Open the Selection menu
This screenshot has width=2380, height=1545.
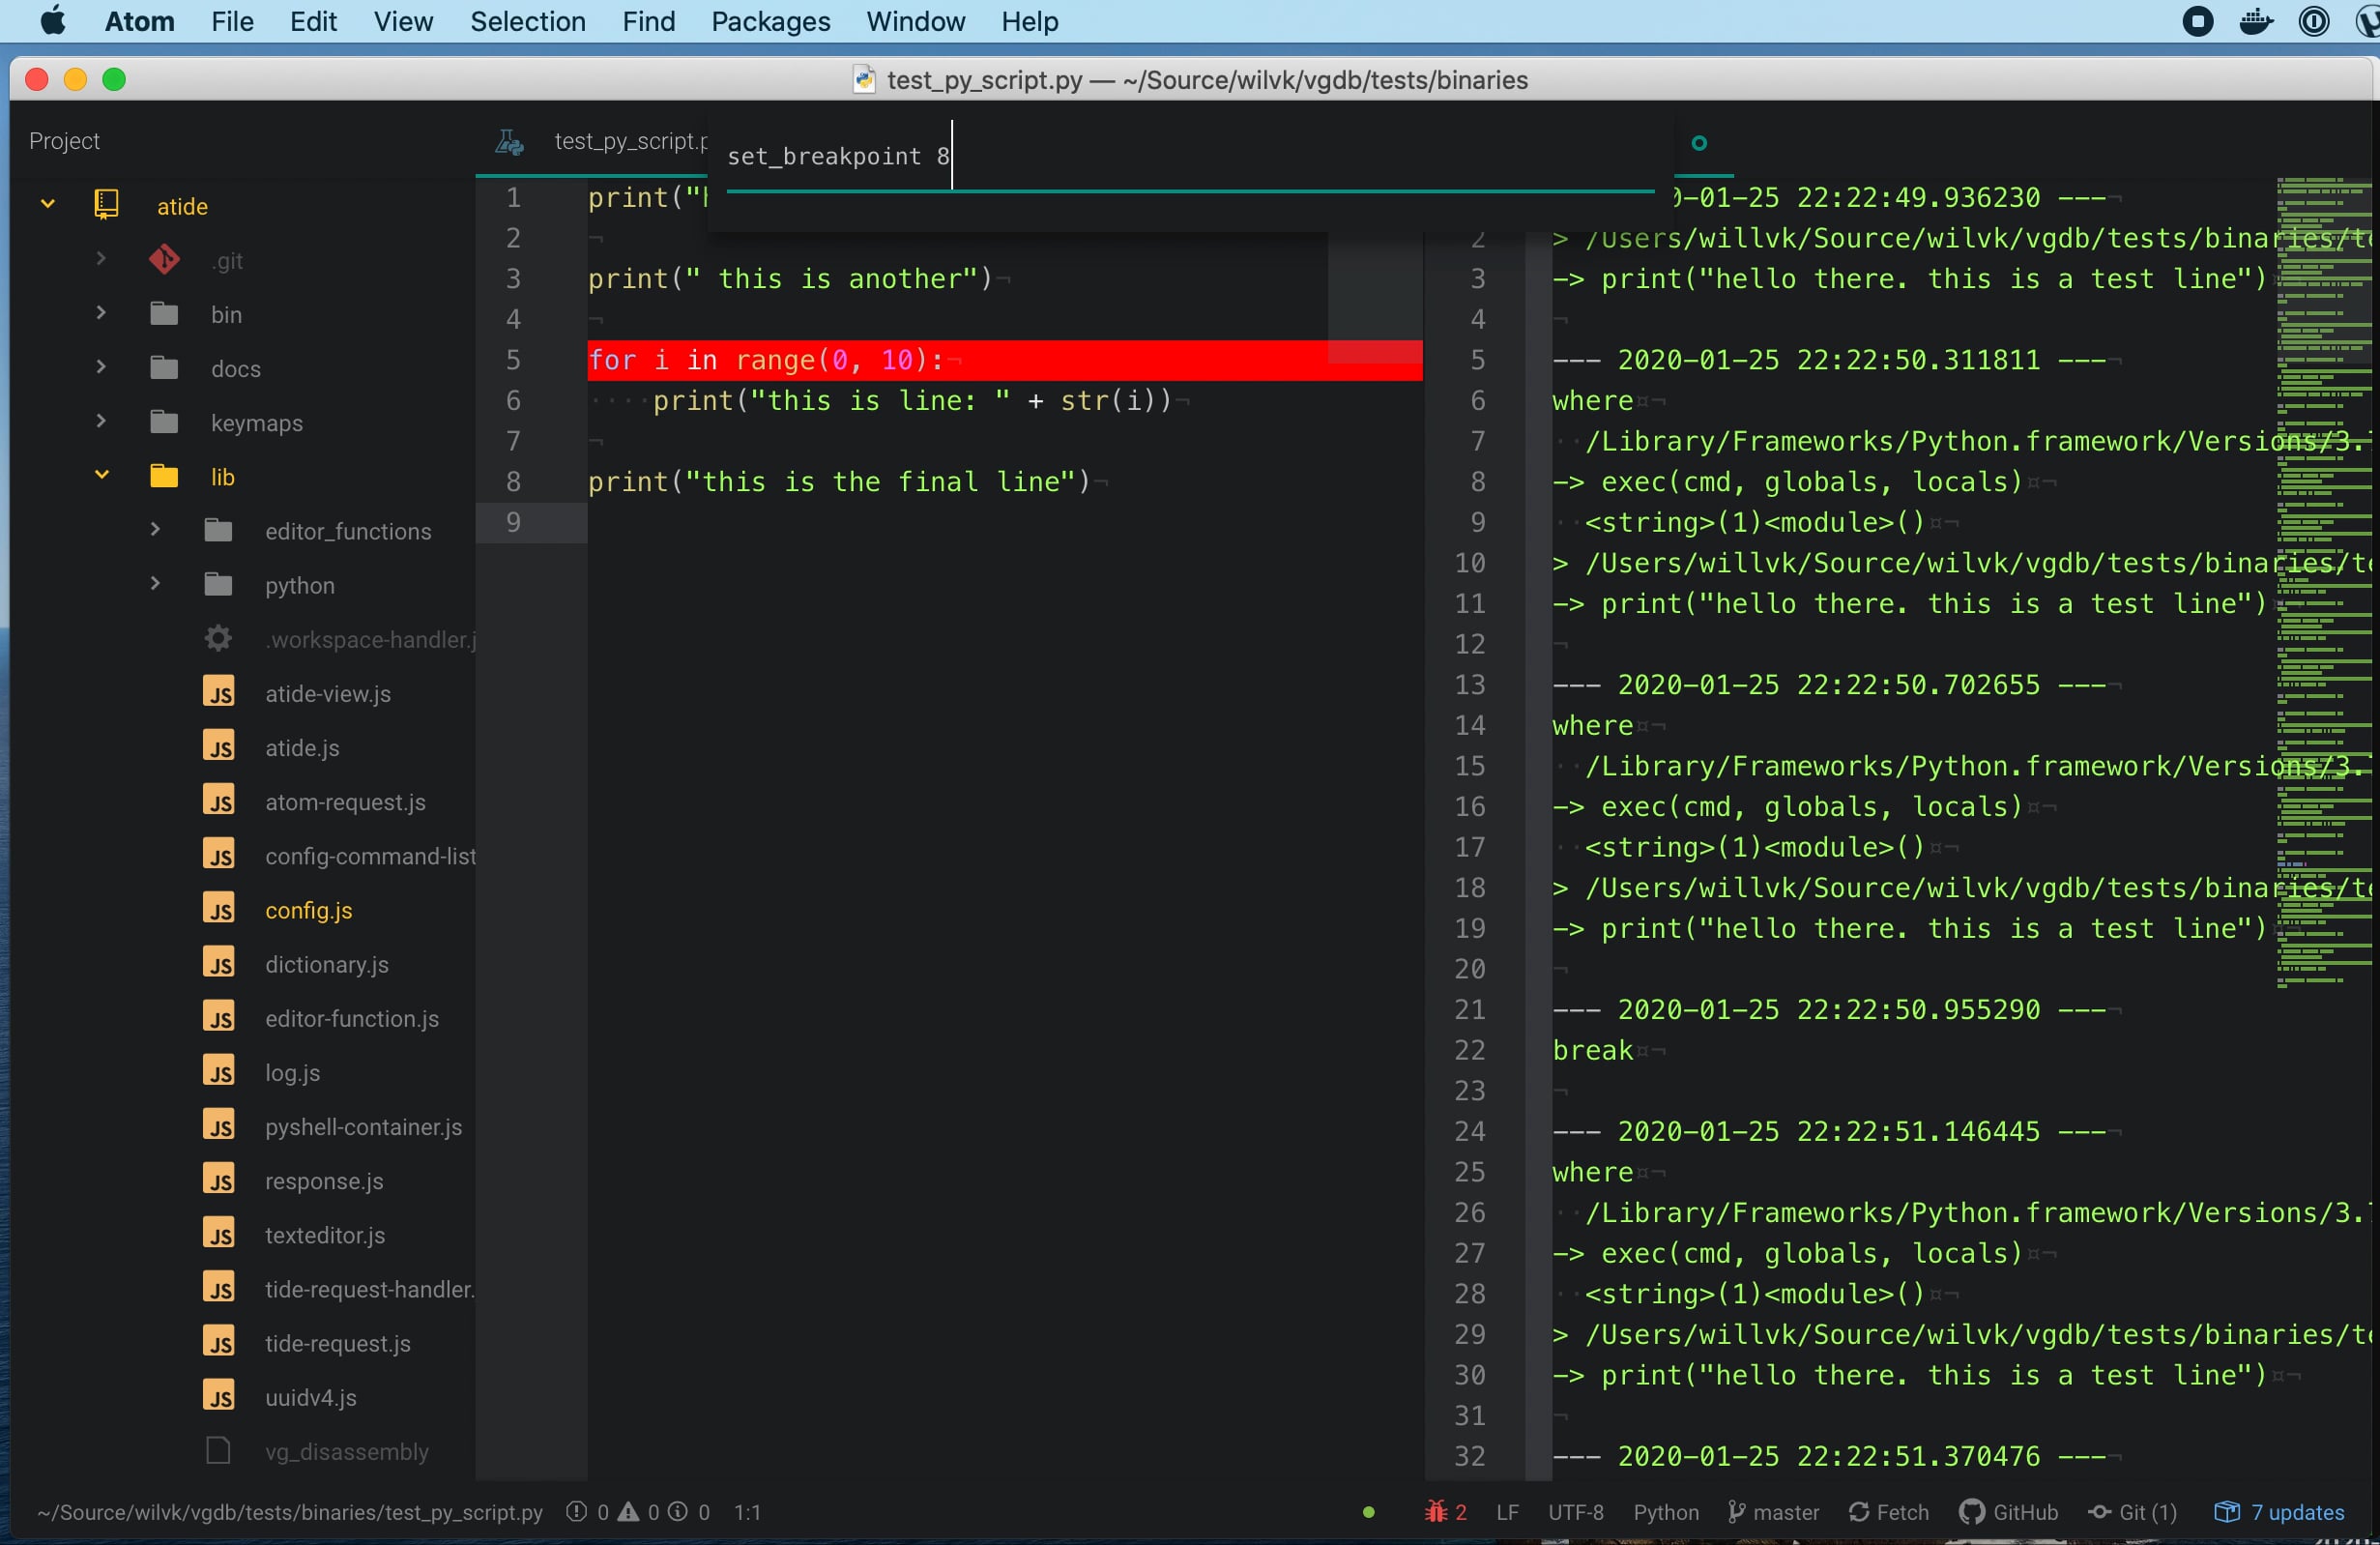tap(528, 21)
